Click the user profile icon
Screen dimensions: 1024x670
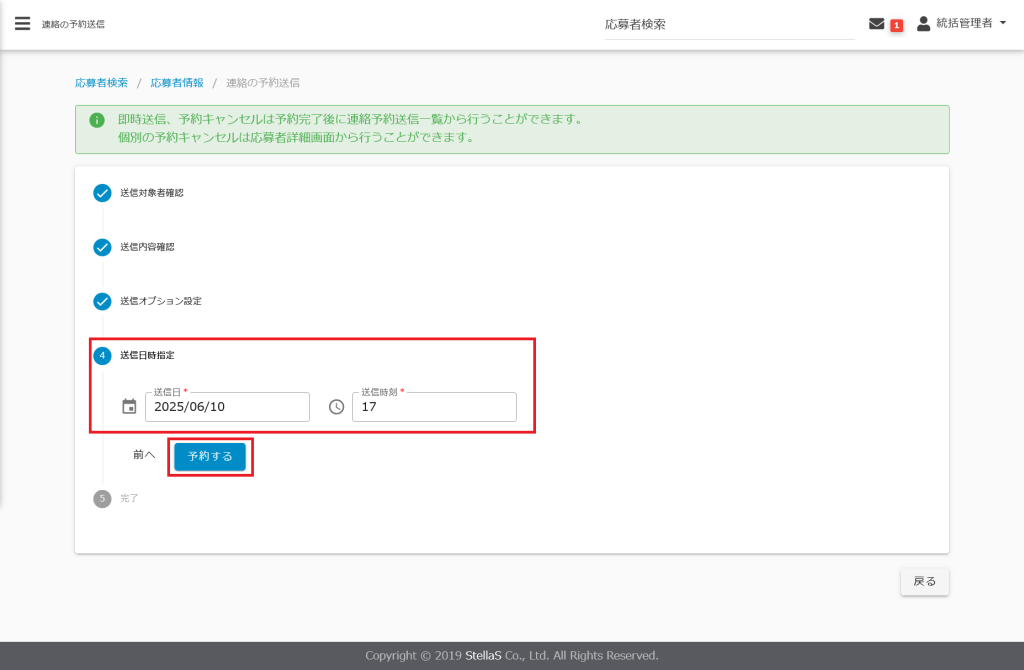[923, 23]
